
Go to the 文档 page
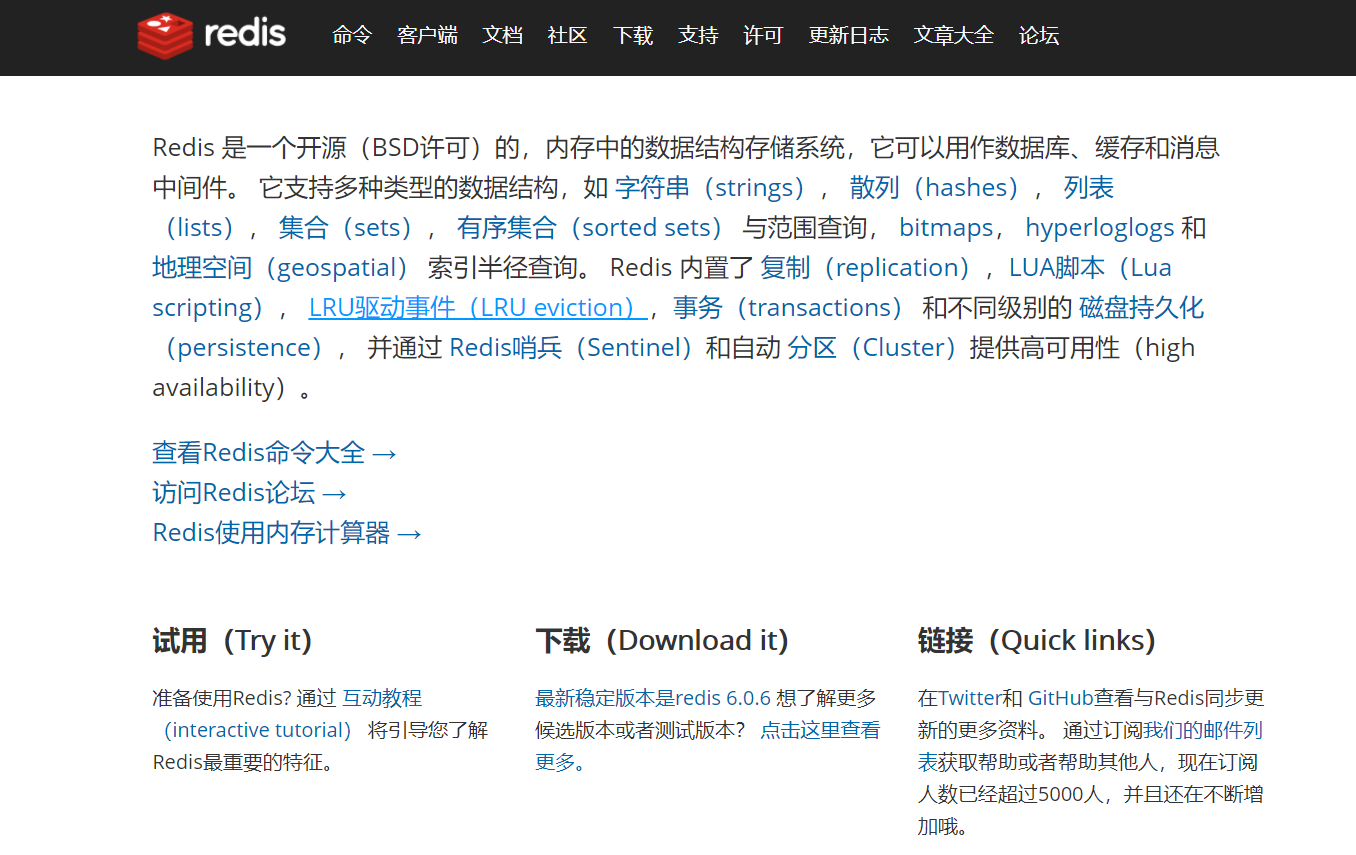(x=503, y=35)
